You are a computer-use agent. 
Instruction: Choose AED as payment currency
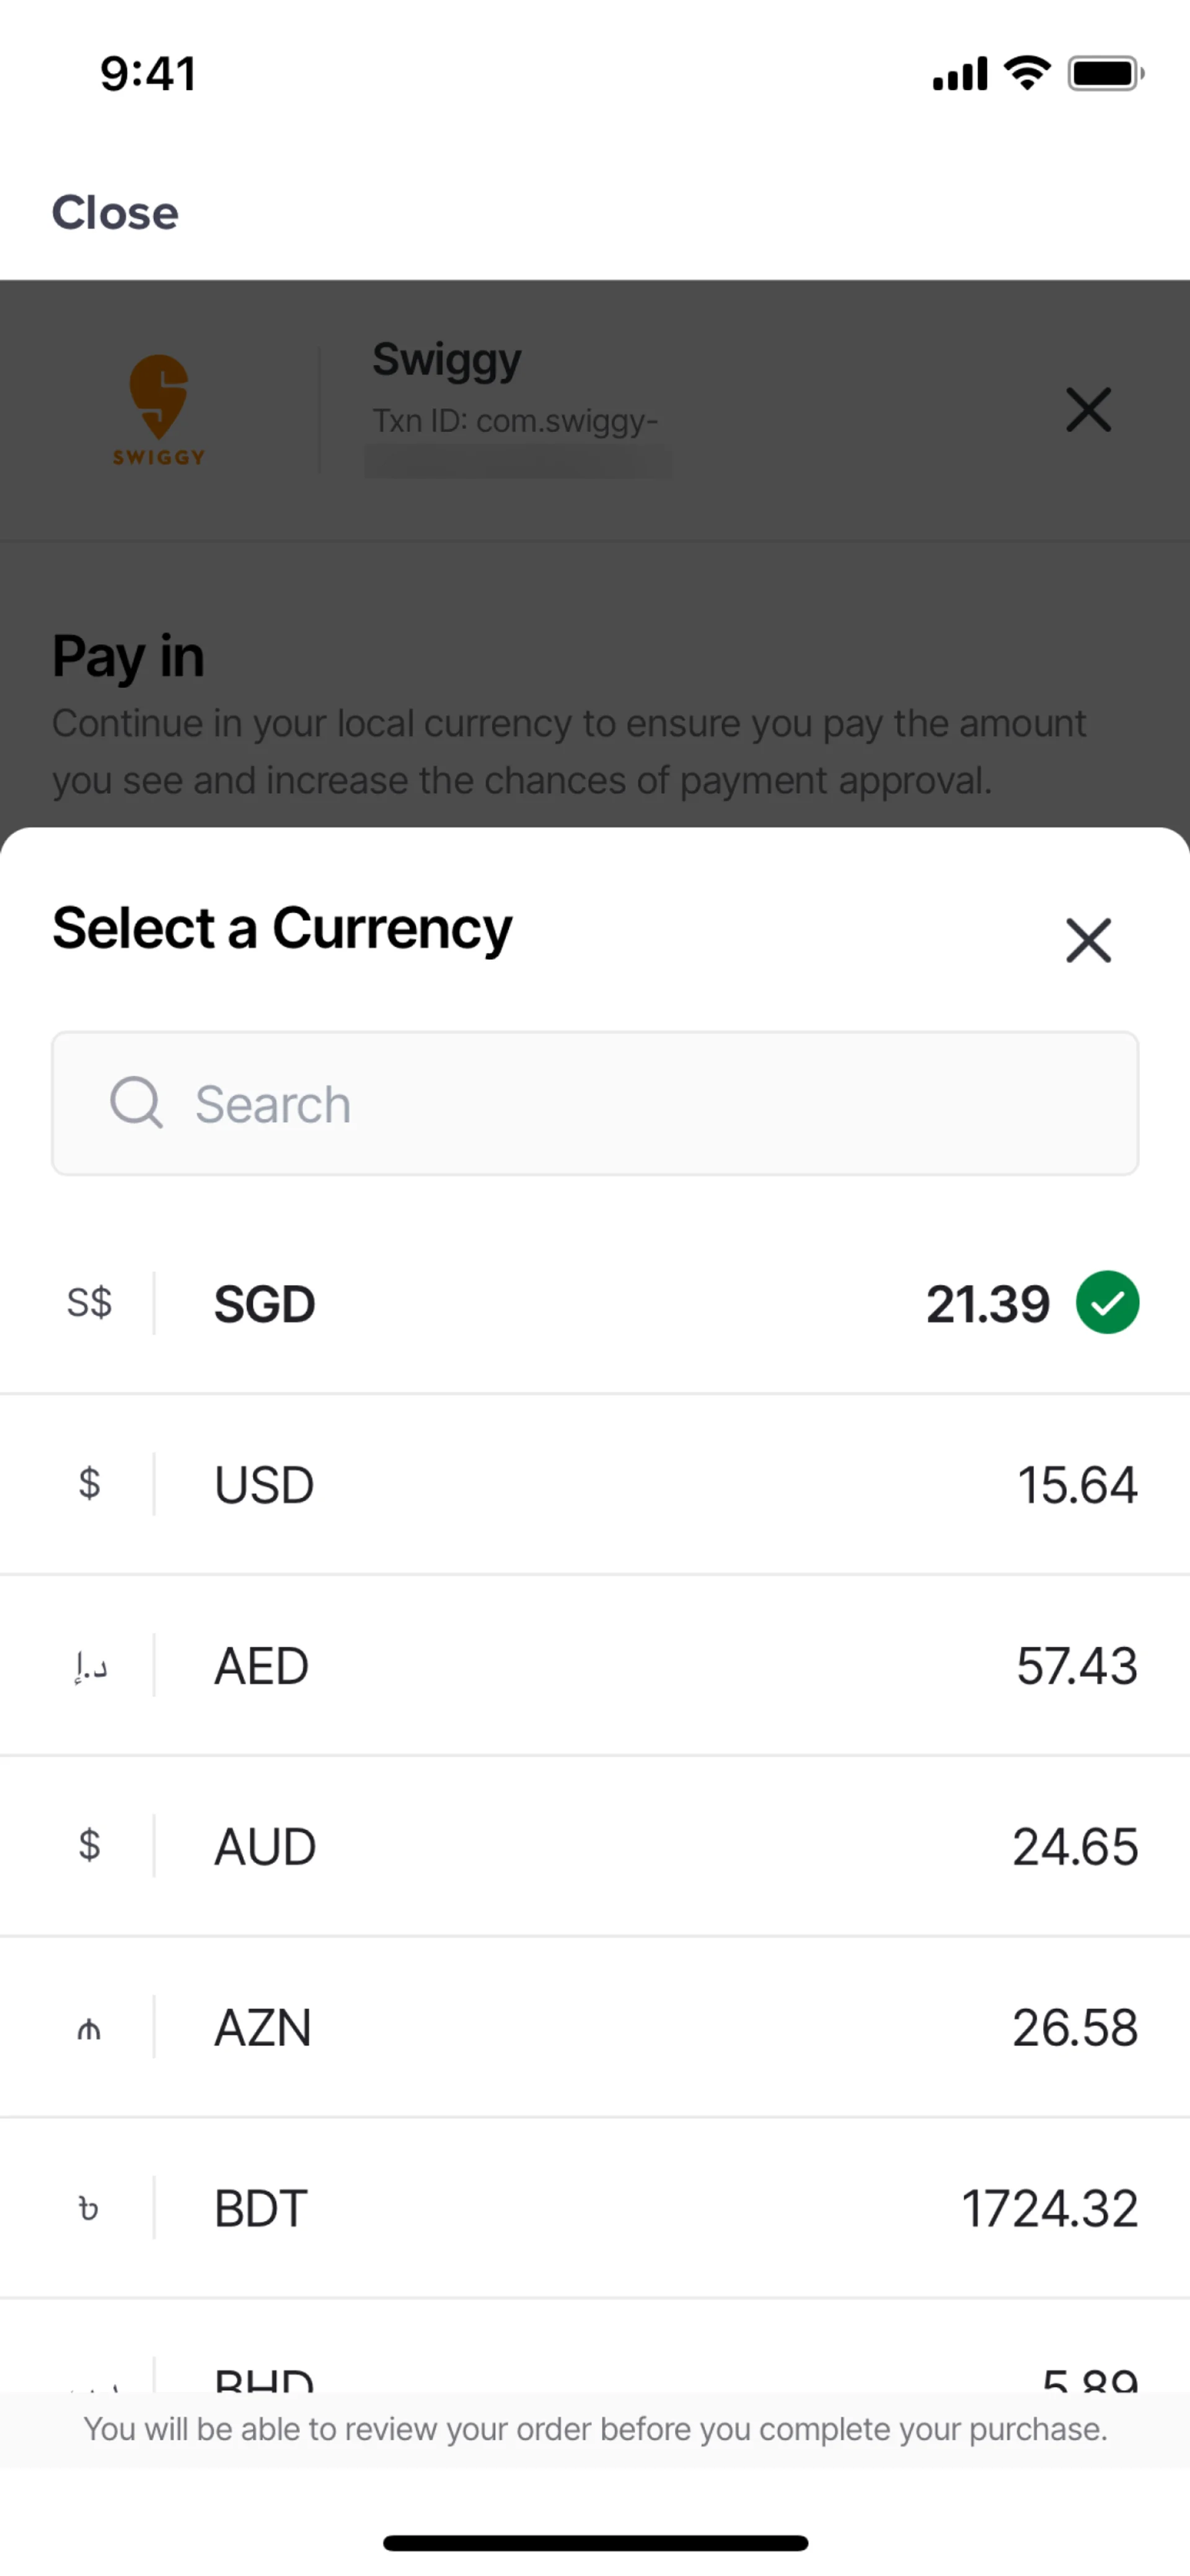point(595,1666)
